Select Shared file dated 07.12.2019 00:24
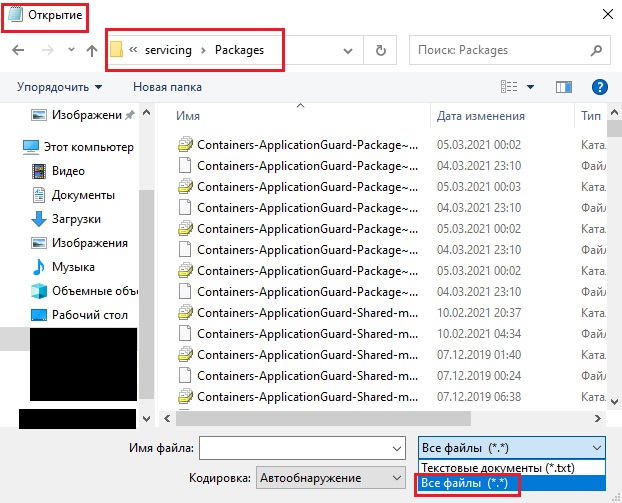Screen dimensions: 622x503 391,376
